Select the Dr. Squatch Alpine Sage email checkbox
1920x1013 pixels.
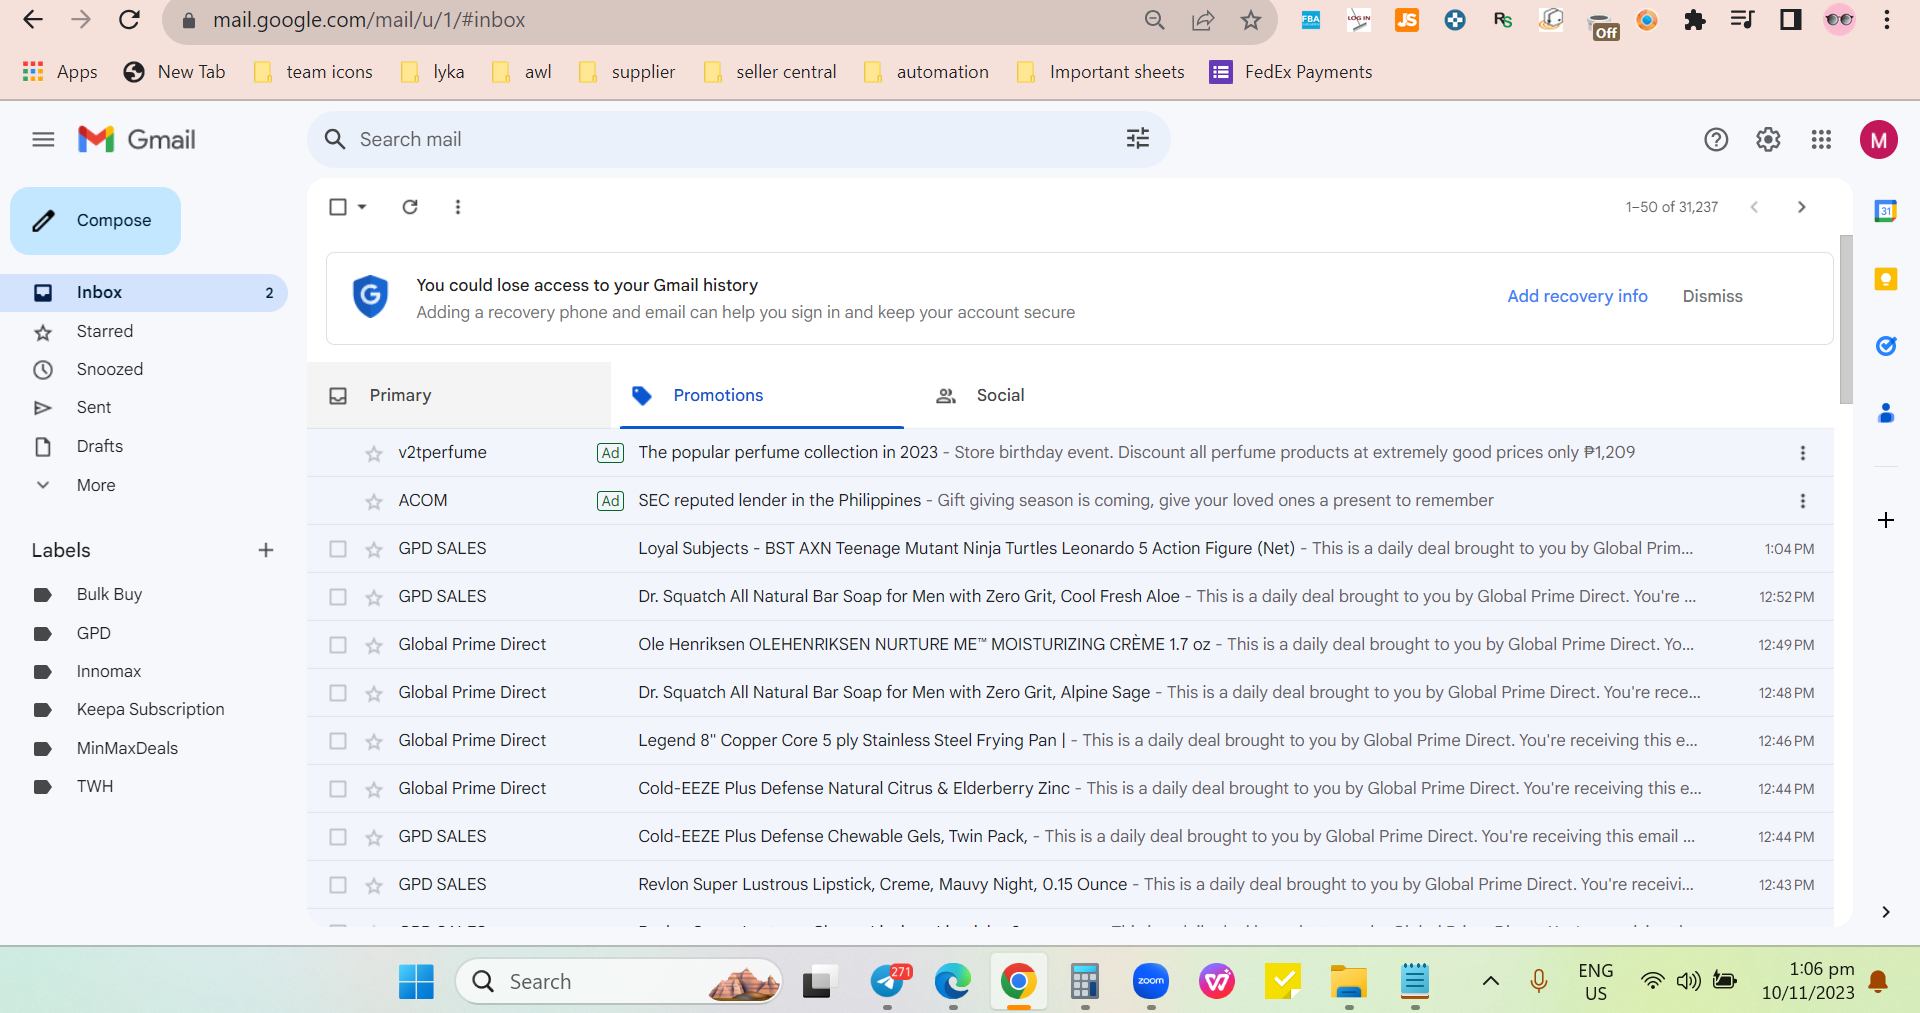pos(338,693)
